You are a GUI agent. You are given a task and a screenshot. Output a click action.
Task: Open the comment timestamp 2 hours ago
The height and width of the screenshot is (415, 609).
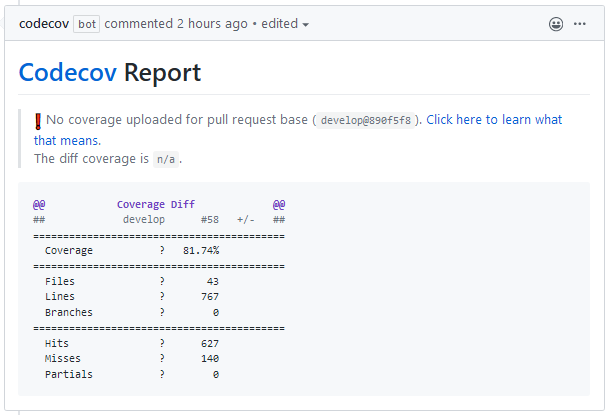coord(212,24)
